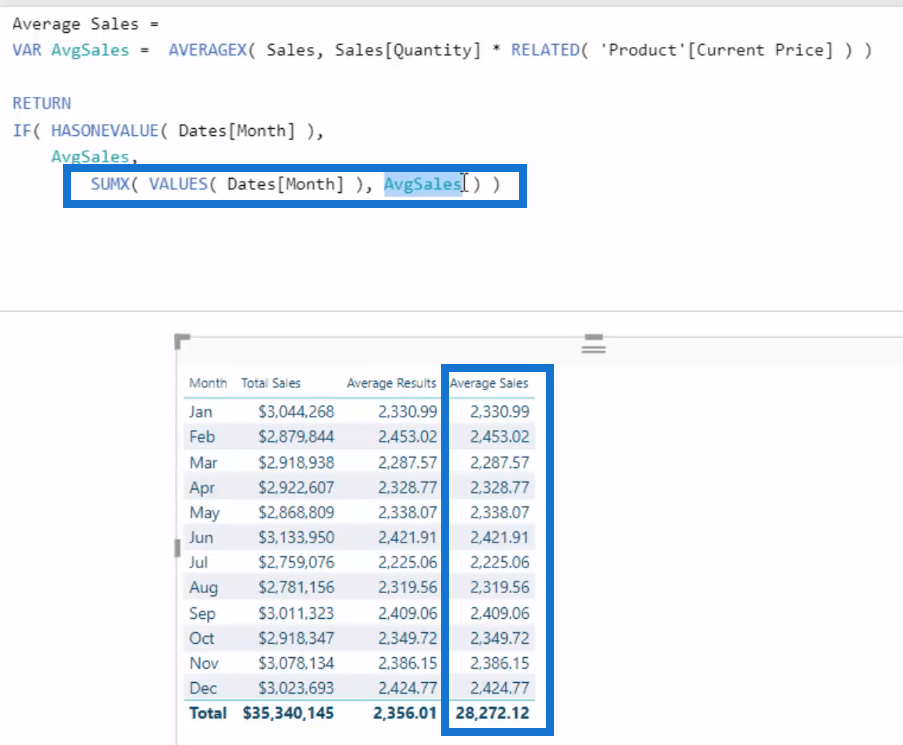Click the RETURN keyword in the formula
Viewport: 903px width, 745px height.
pyautogui.click(x=42, y=104)
